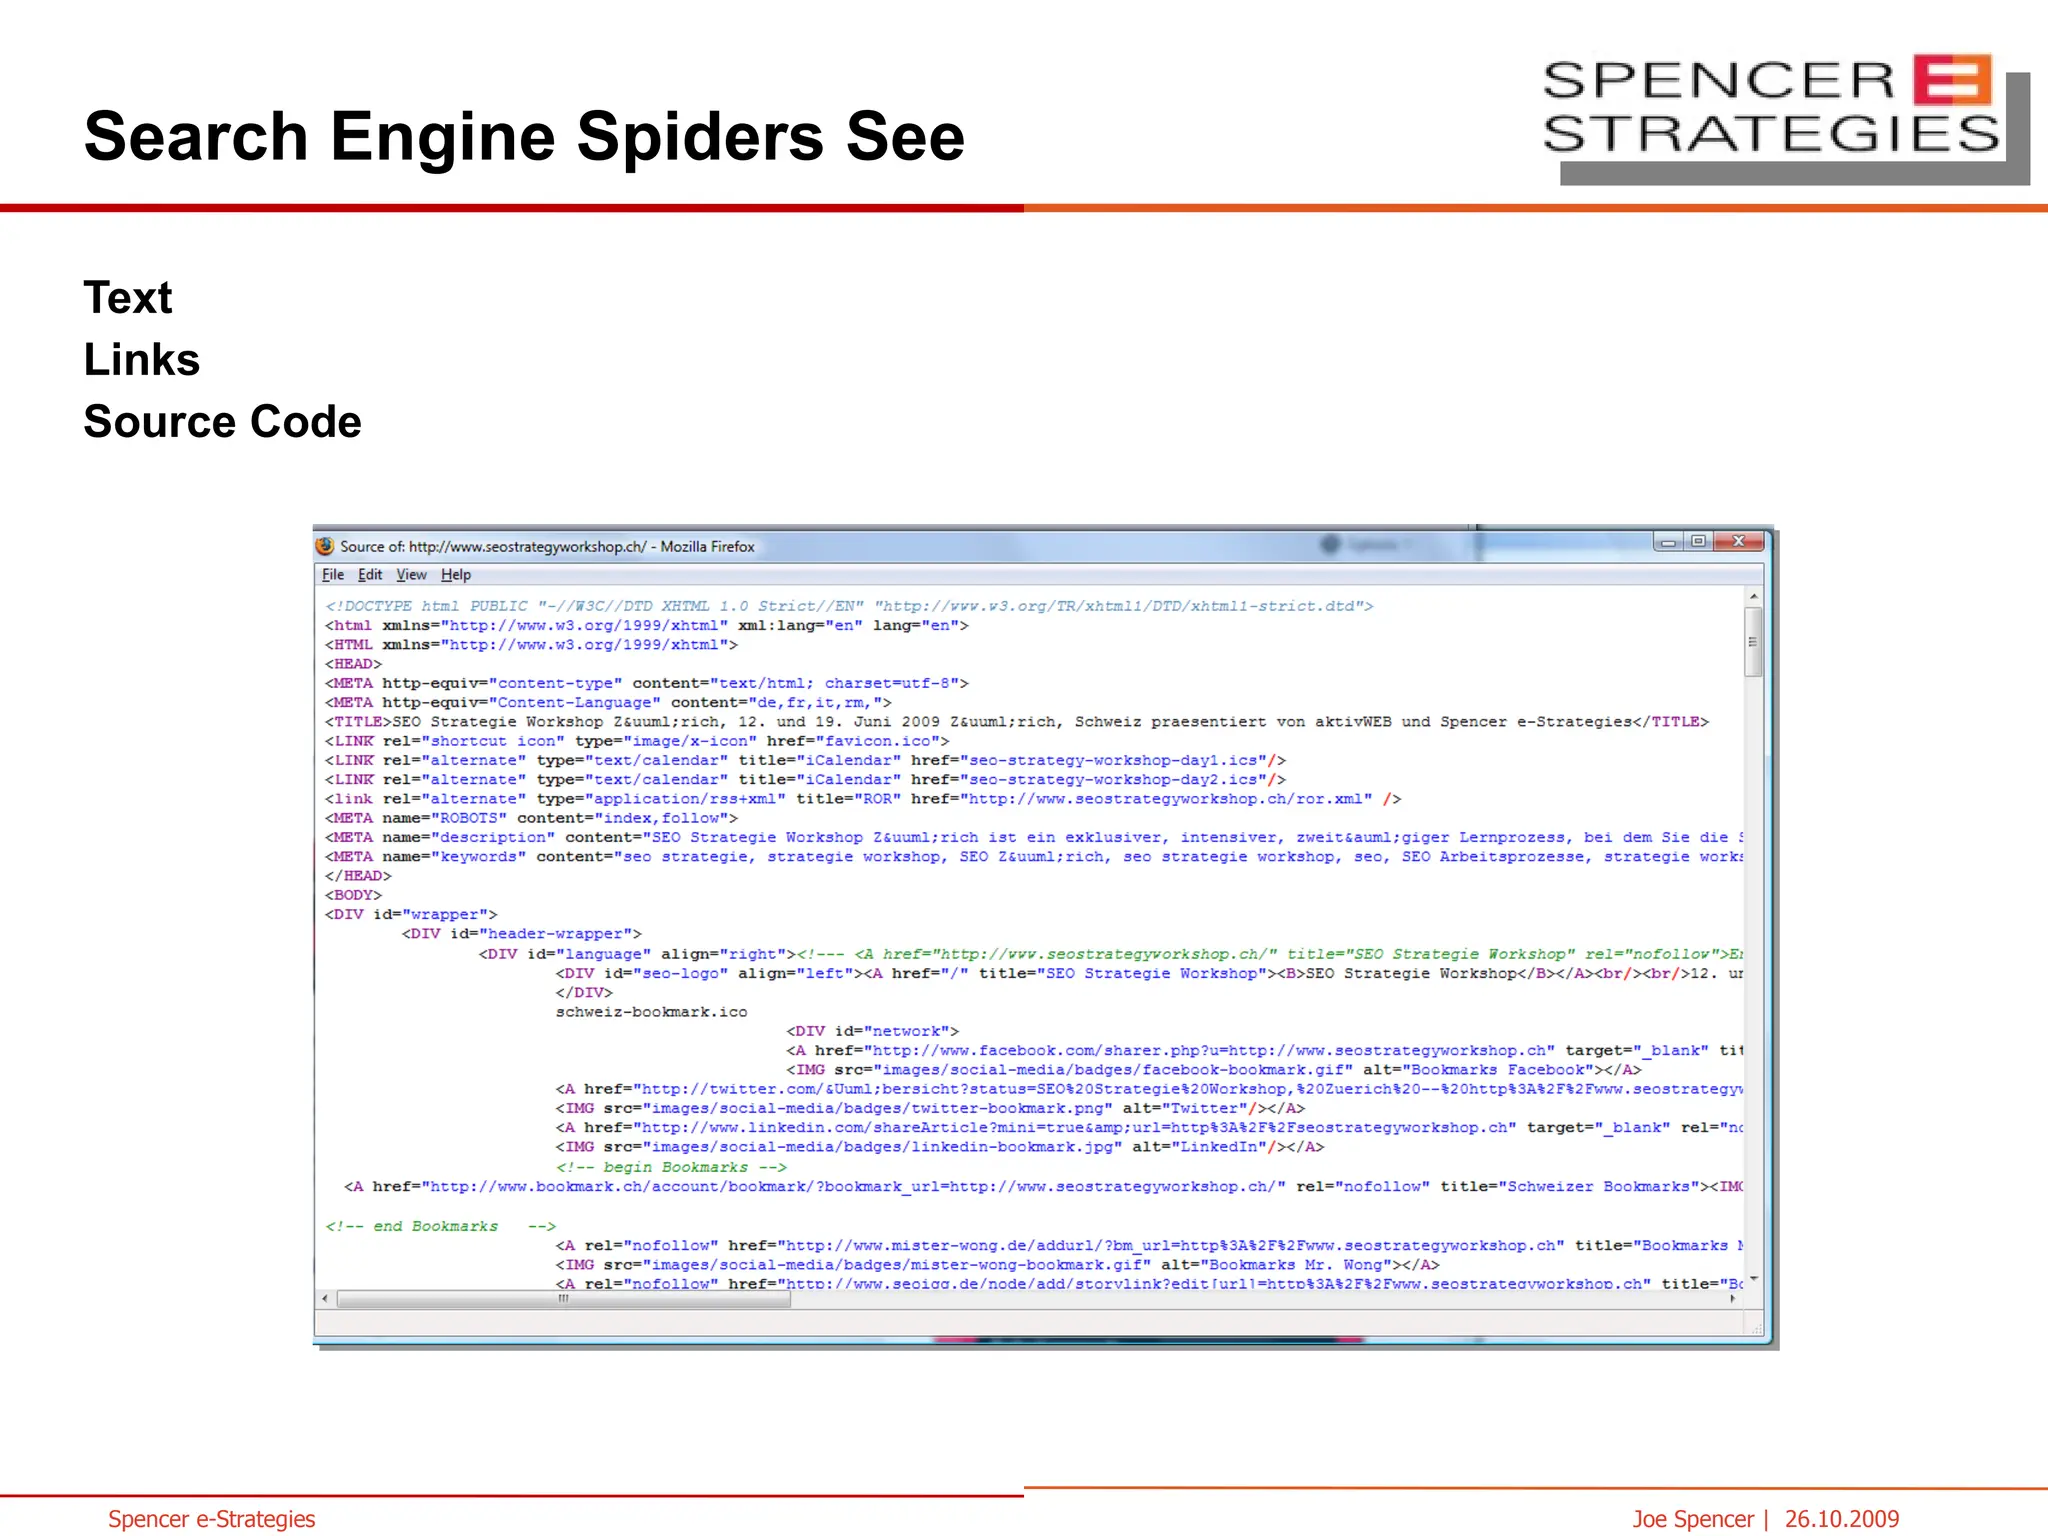Click the "end Bookmarks" comment
2048x1536 pixels.
click(x=440, y=1226)
